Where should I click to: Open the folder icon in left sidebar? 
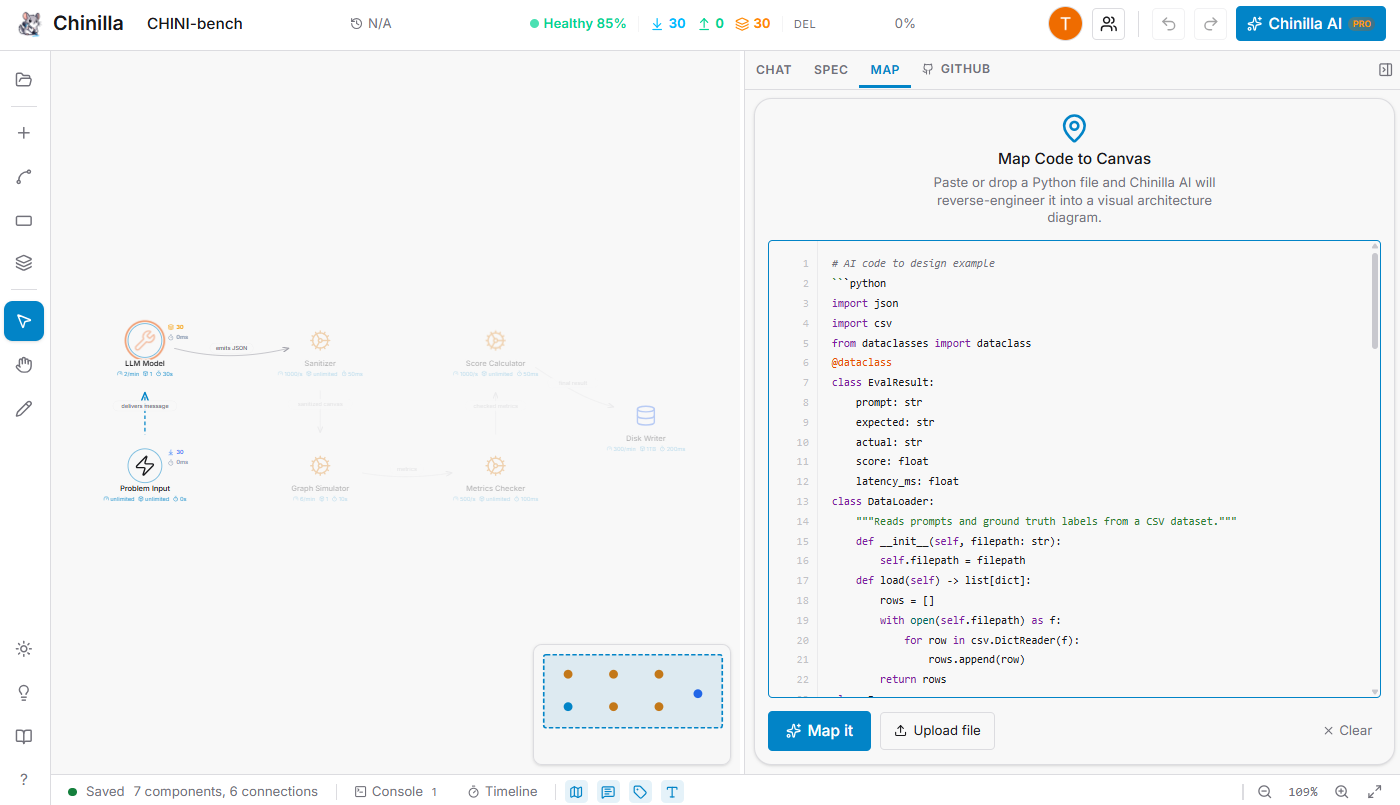(x=24, y=80)
